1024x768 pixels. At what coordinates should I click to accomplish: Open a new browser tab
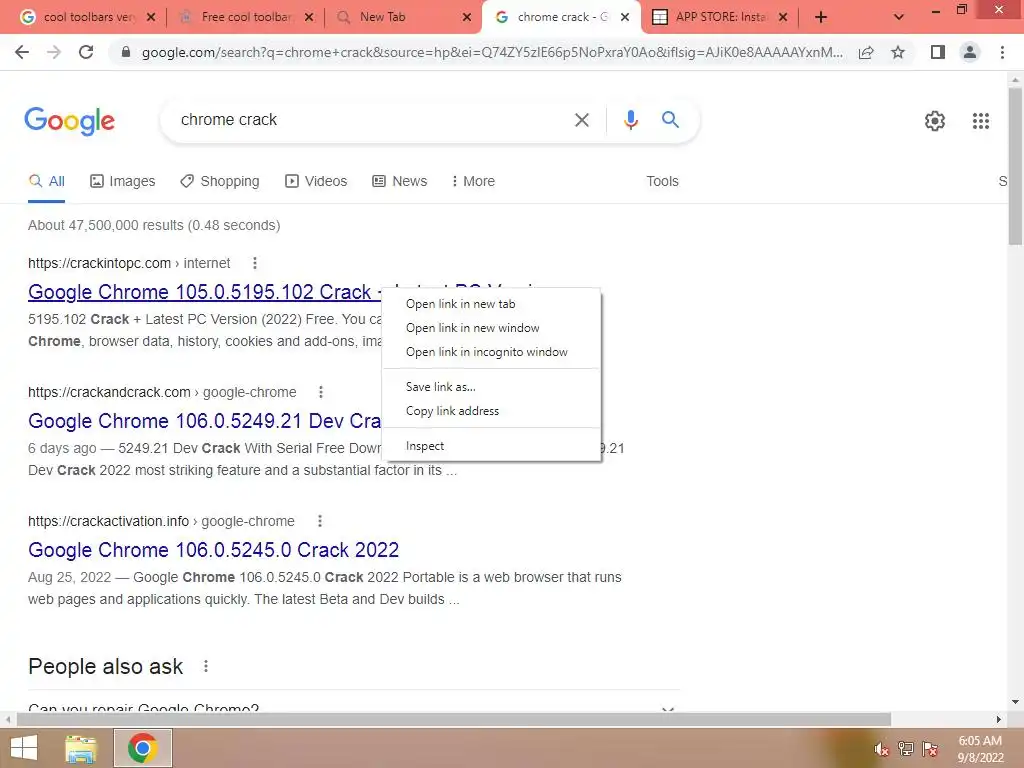click(821, 18)
